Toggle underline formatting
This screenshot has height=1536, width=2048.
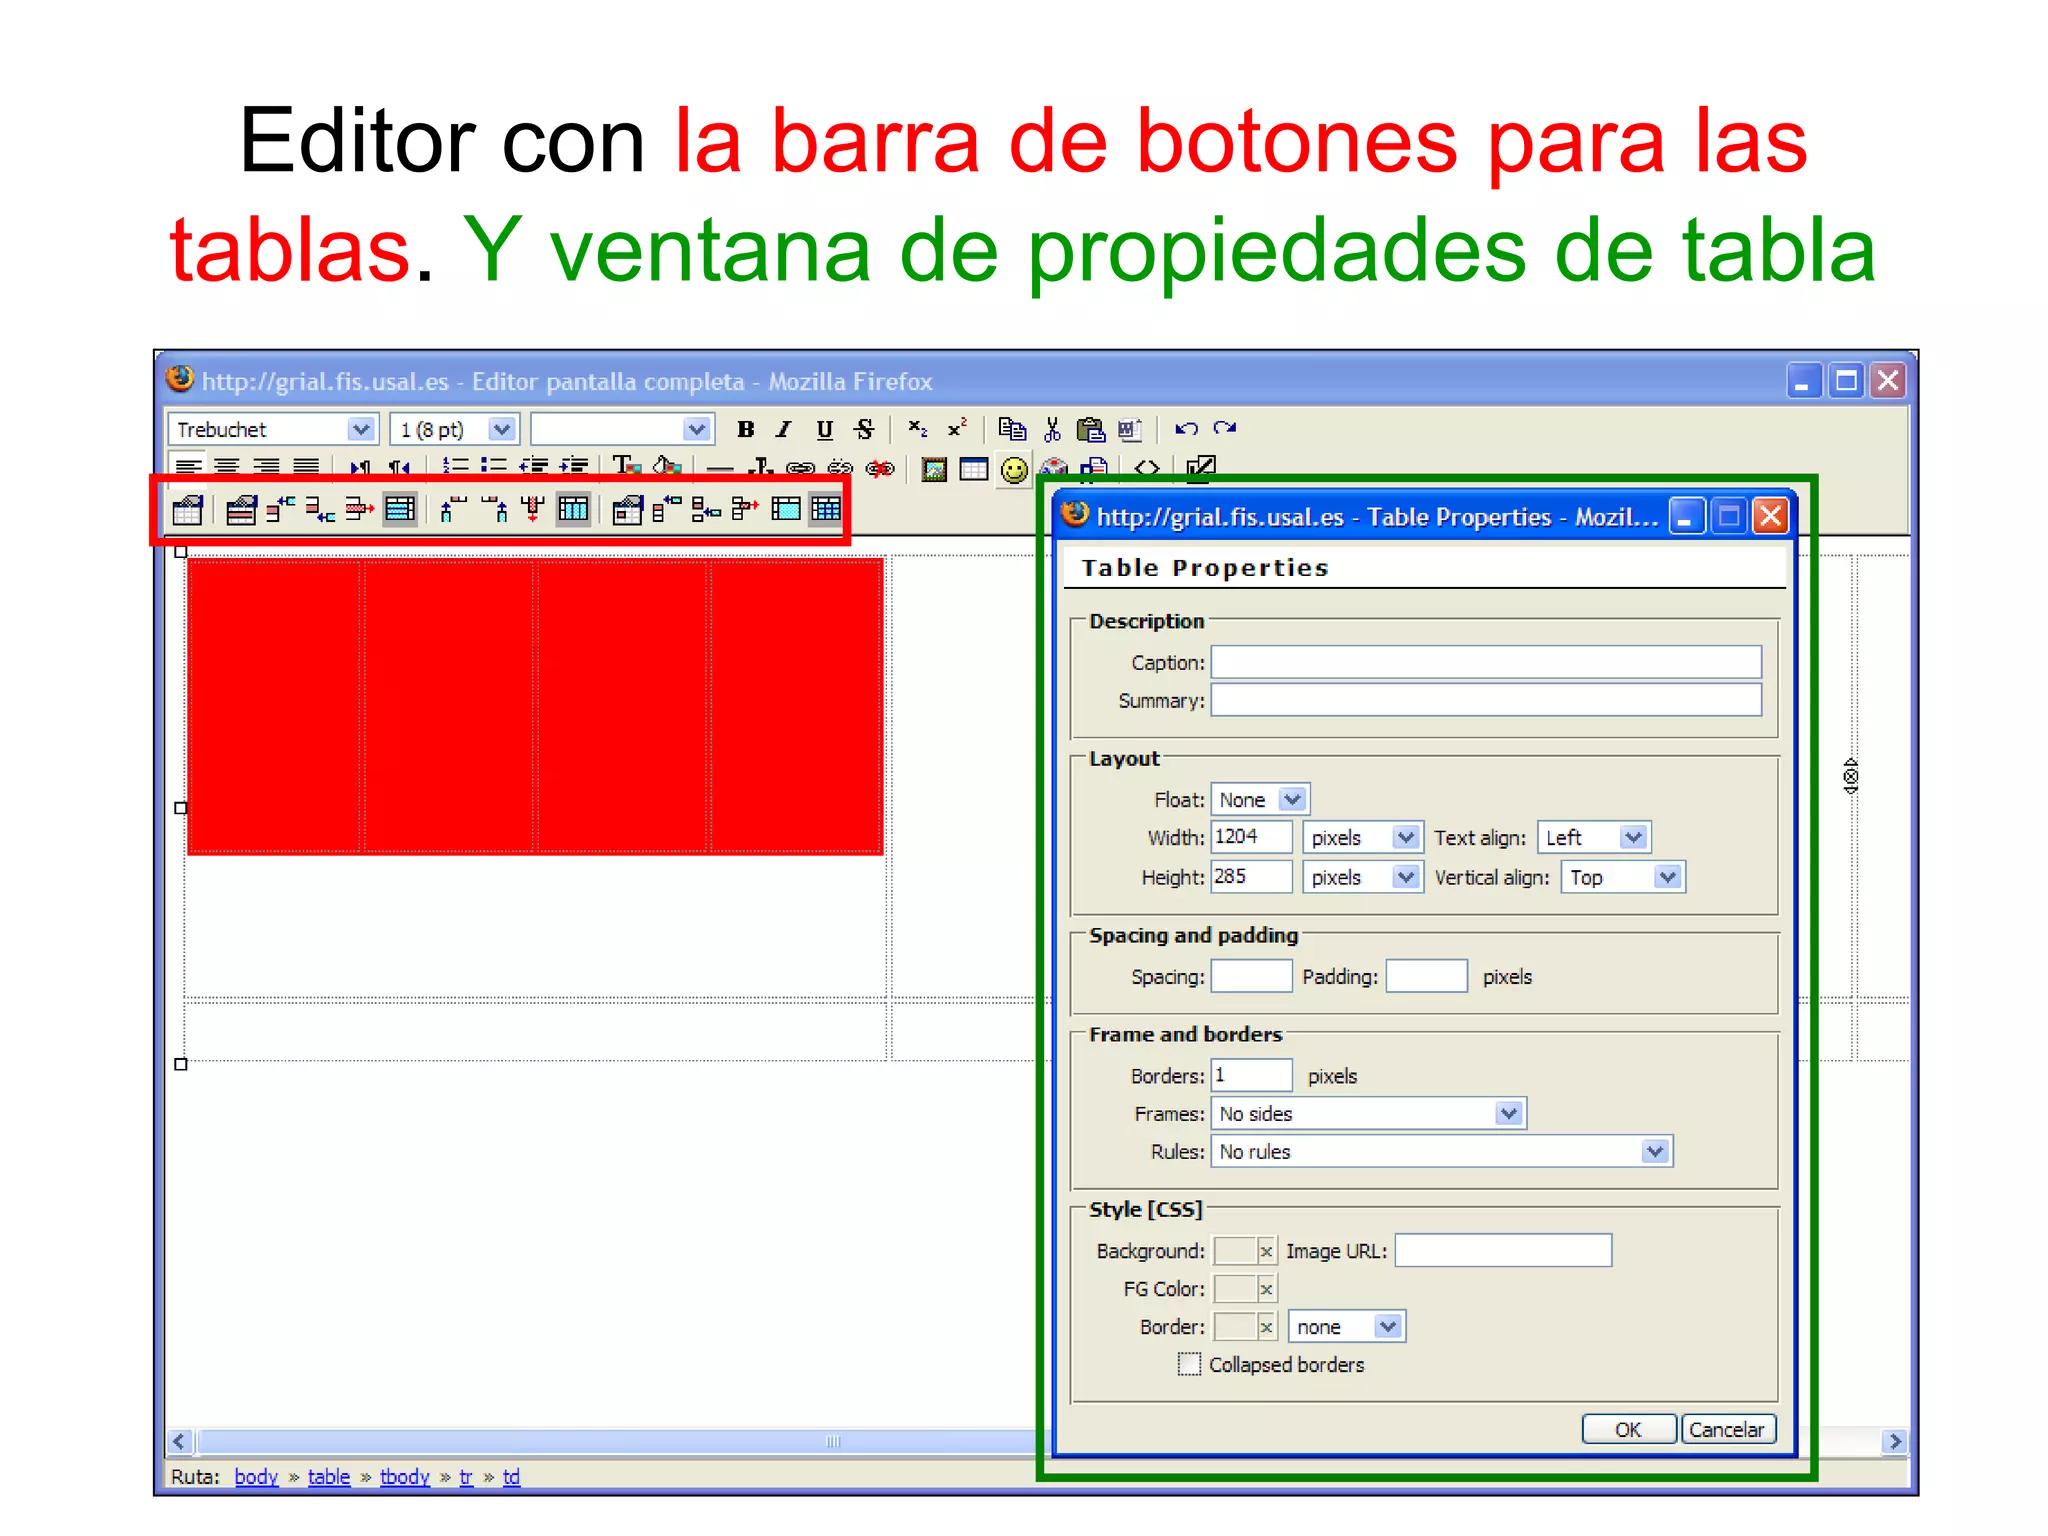click(x=824, y=430)
